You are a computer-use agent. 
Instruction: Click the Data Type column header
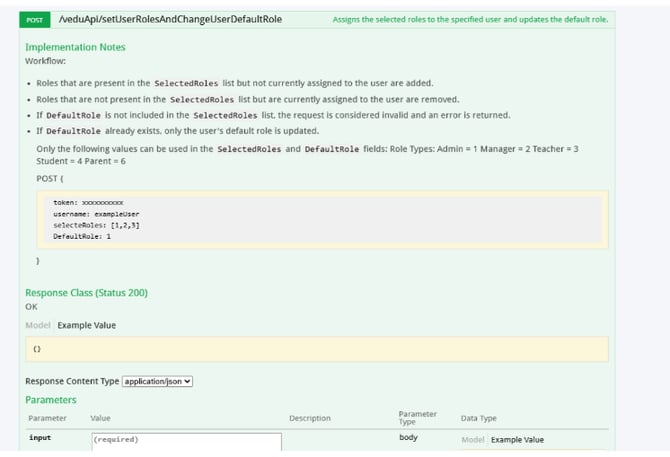coord(478,418)
